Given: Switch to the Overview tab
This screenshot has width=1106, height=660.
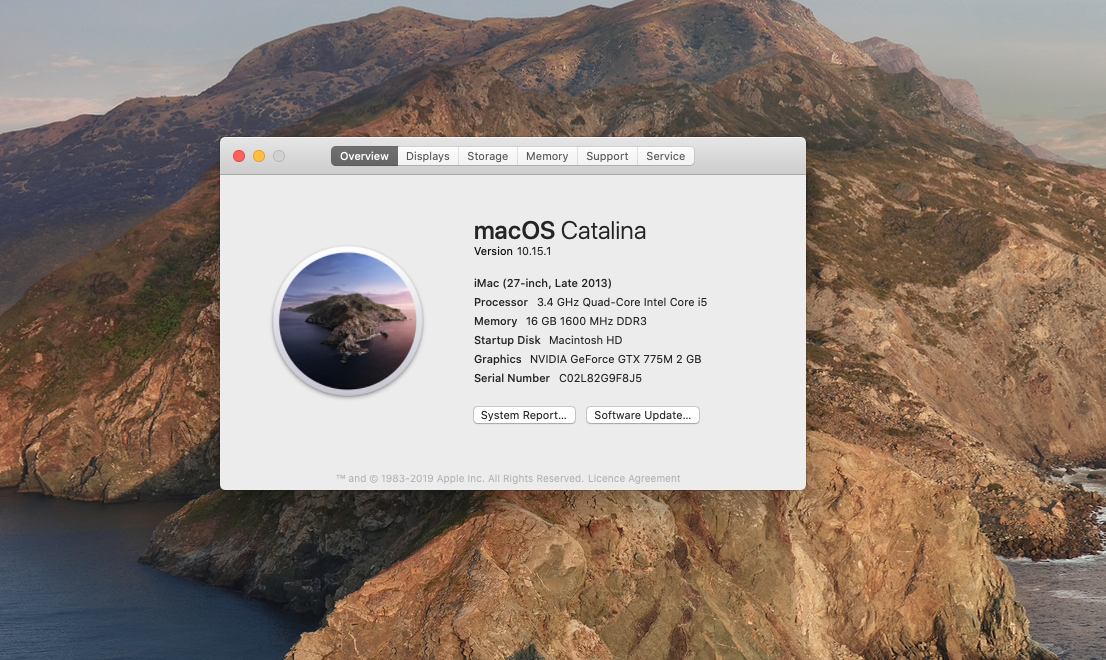Looking at the screenshot, I should [x=364, y=156].
